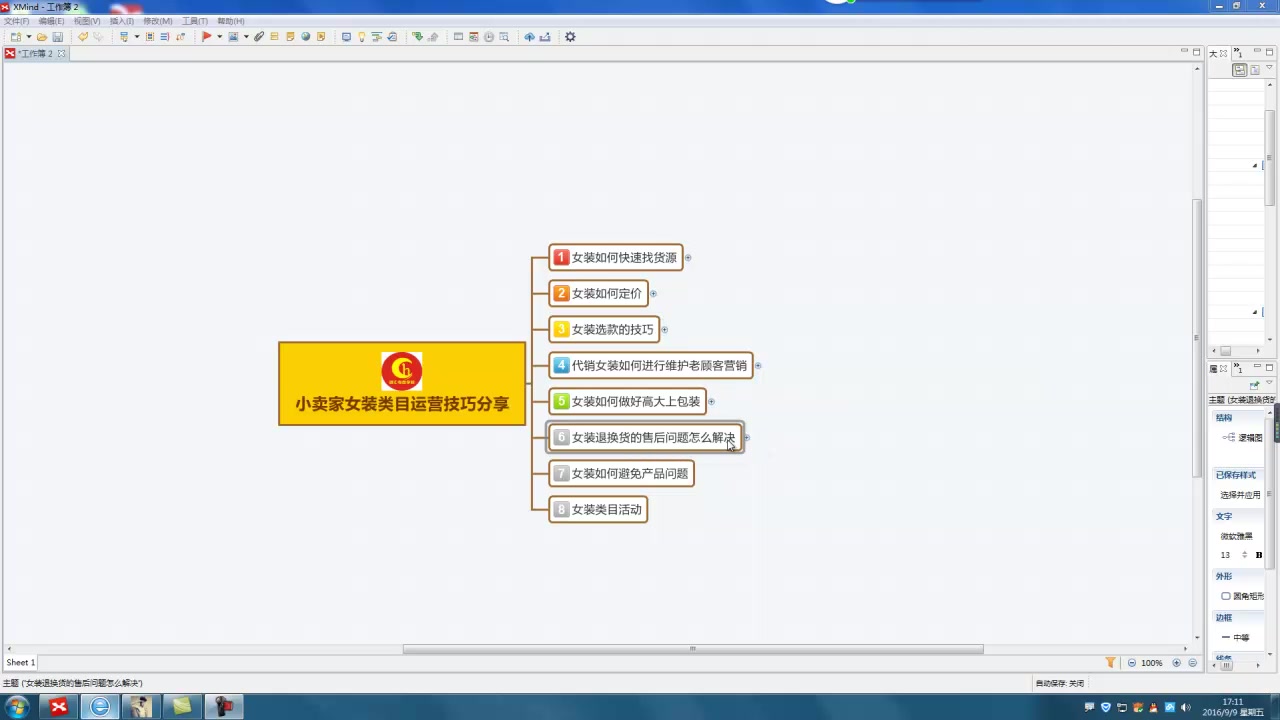Add attachment with the paperclip icon
1280x720 pixels.
click(x=258, y=37)
